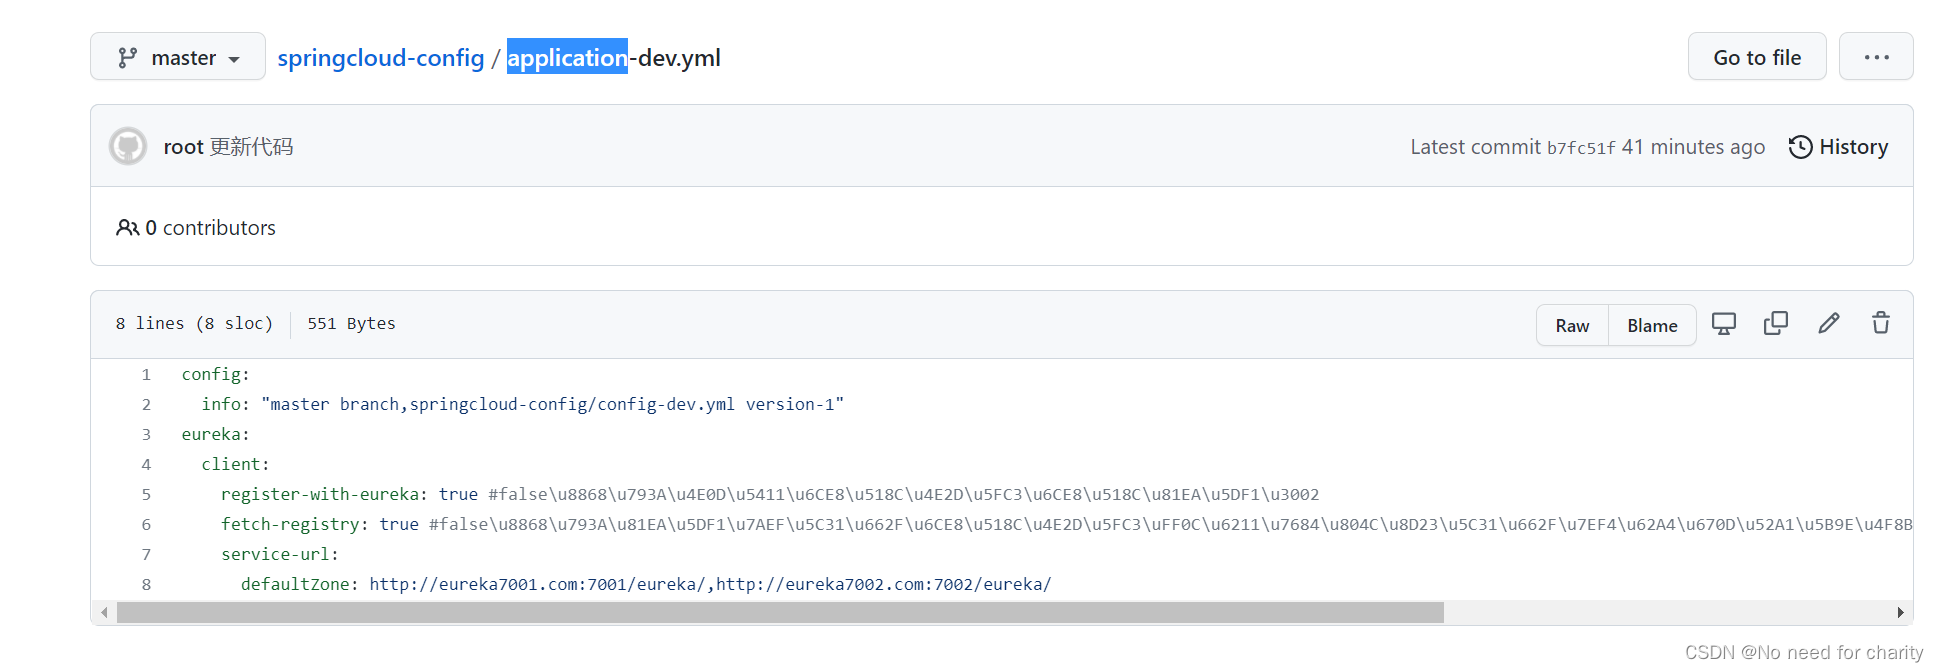Open the 更新代码 commit message link

[x=251, y=147]
